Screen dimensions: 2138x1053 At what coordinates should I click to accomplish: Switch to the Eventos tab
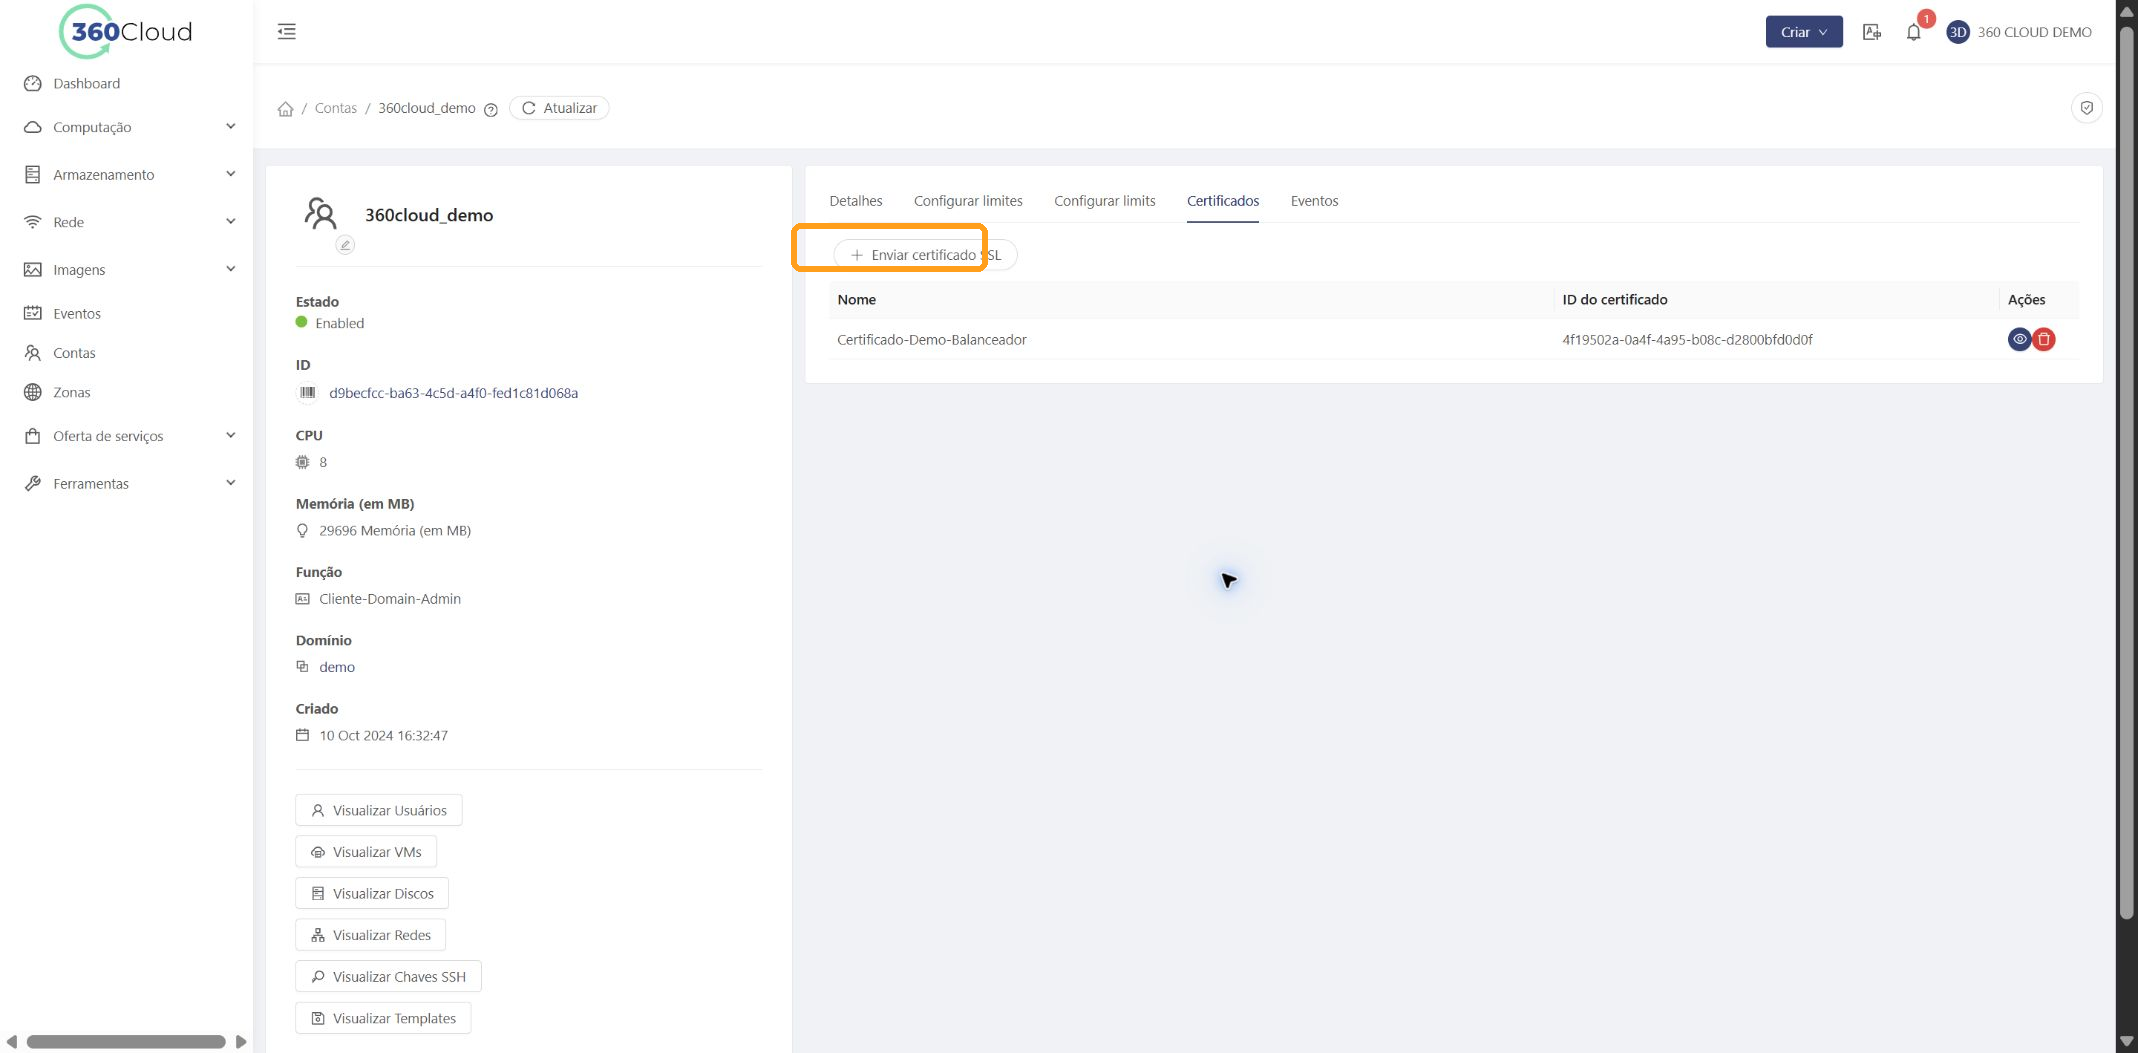tap(1314, 201)
